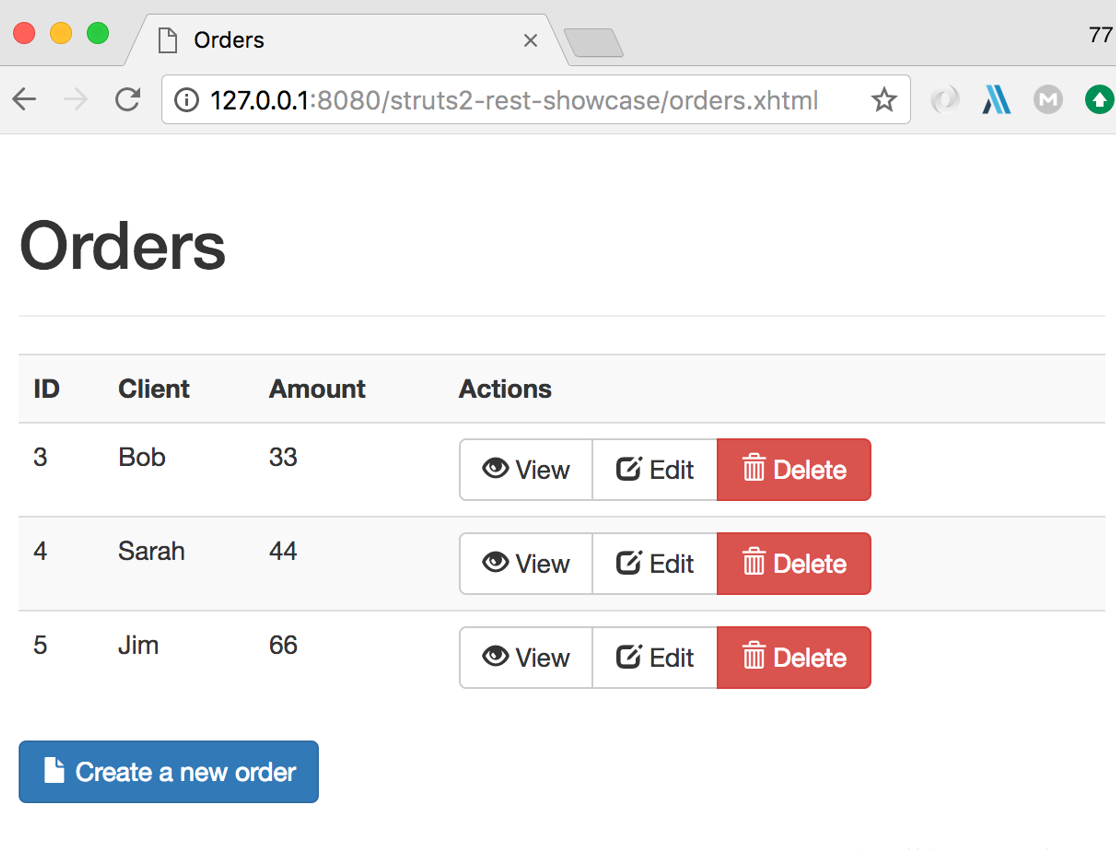Click the faded circular extension icon

[x=945, y=100]
